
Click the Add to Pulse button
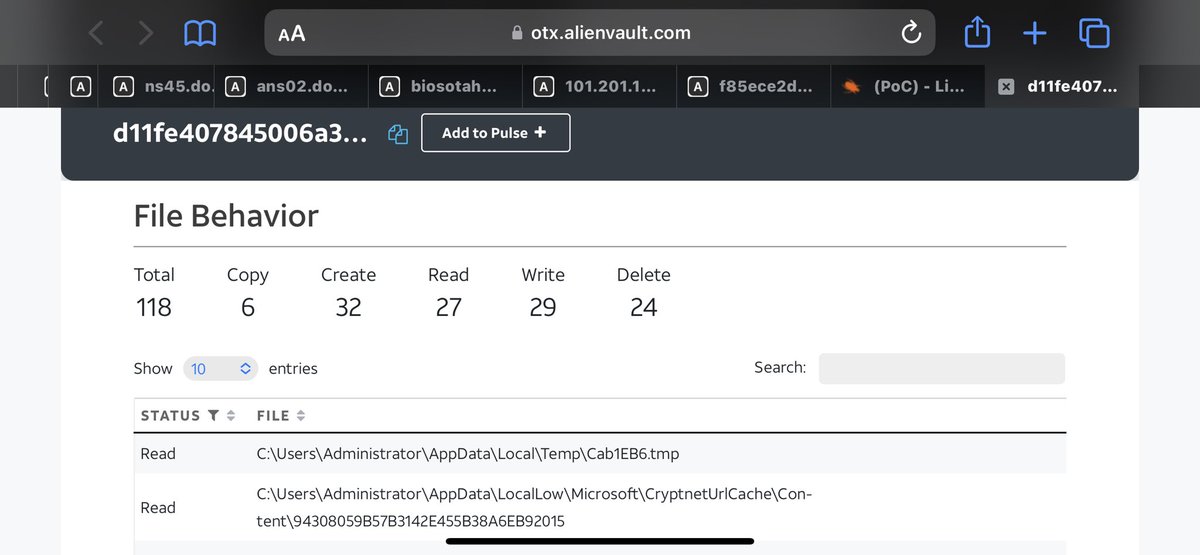[495, 133]
